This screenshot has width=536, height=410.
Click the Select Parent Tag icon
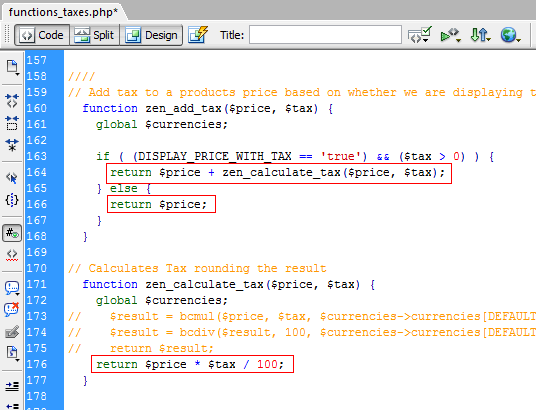12,177
